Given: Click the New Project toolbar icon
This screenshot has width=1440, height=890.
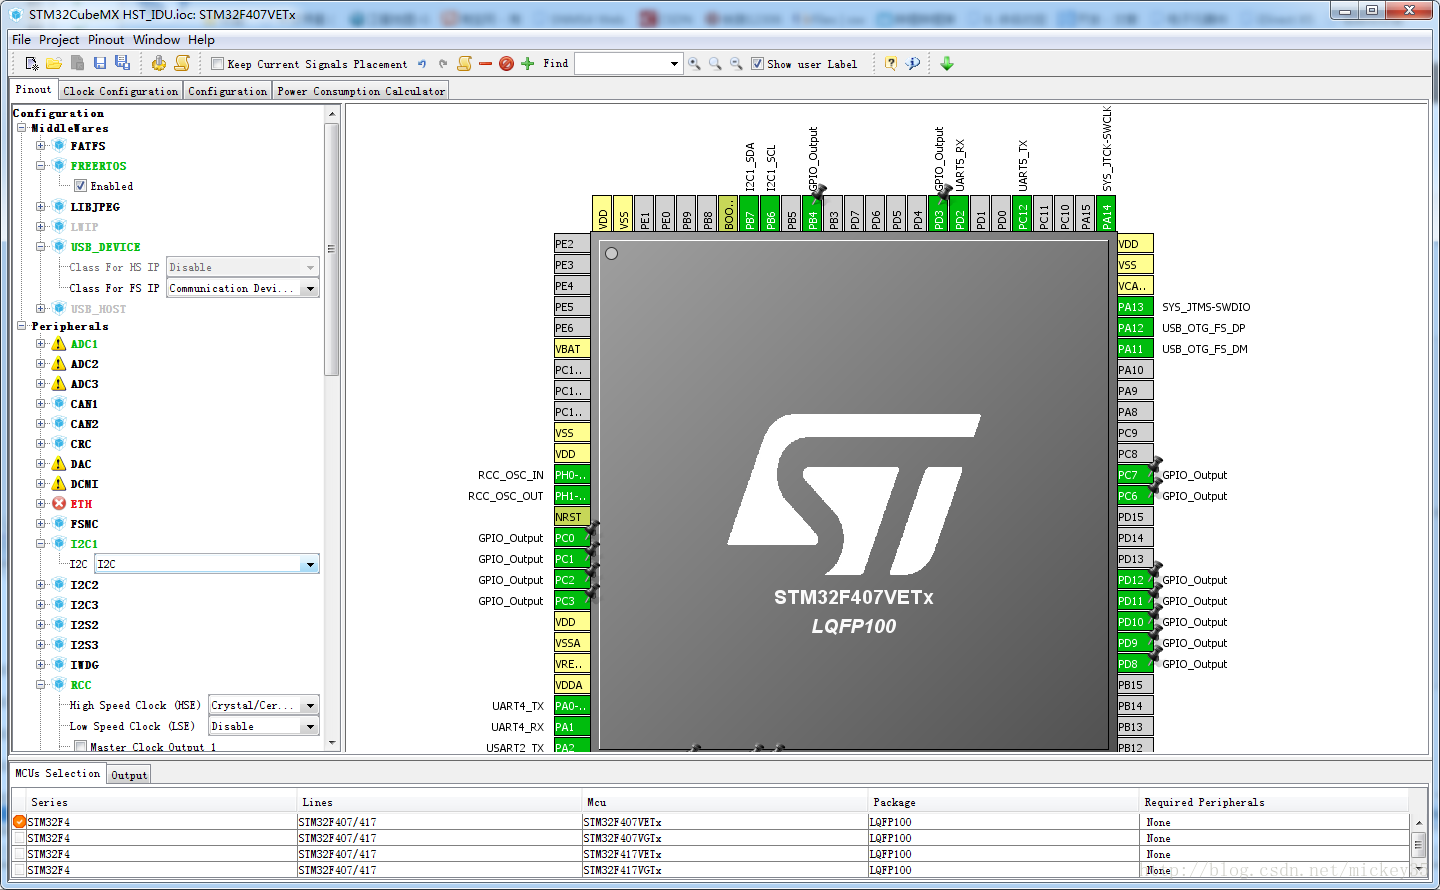Looking at the screenshot, I should click(x=32, y=63).
